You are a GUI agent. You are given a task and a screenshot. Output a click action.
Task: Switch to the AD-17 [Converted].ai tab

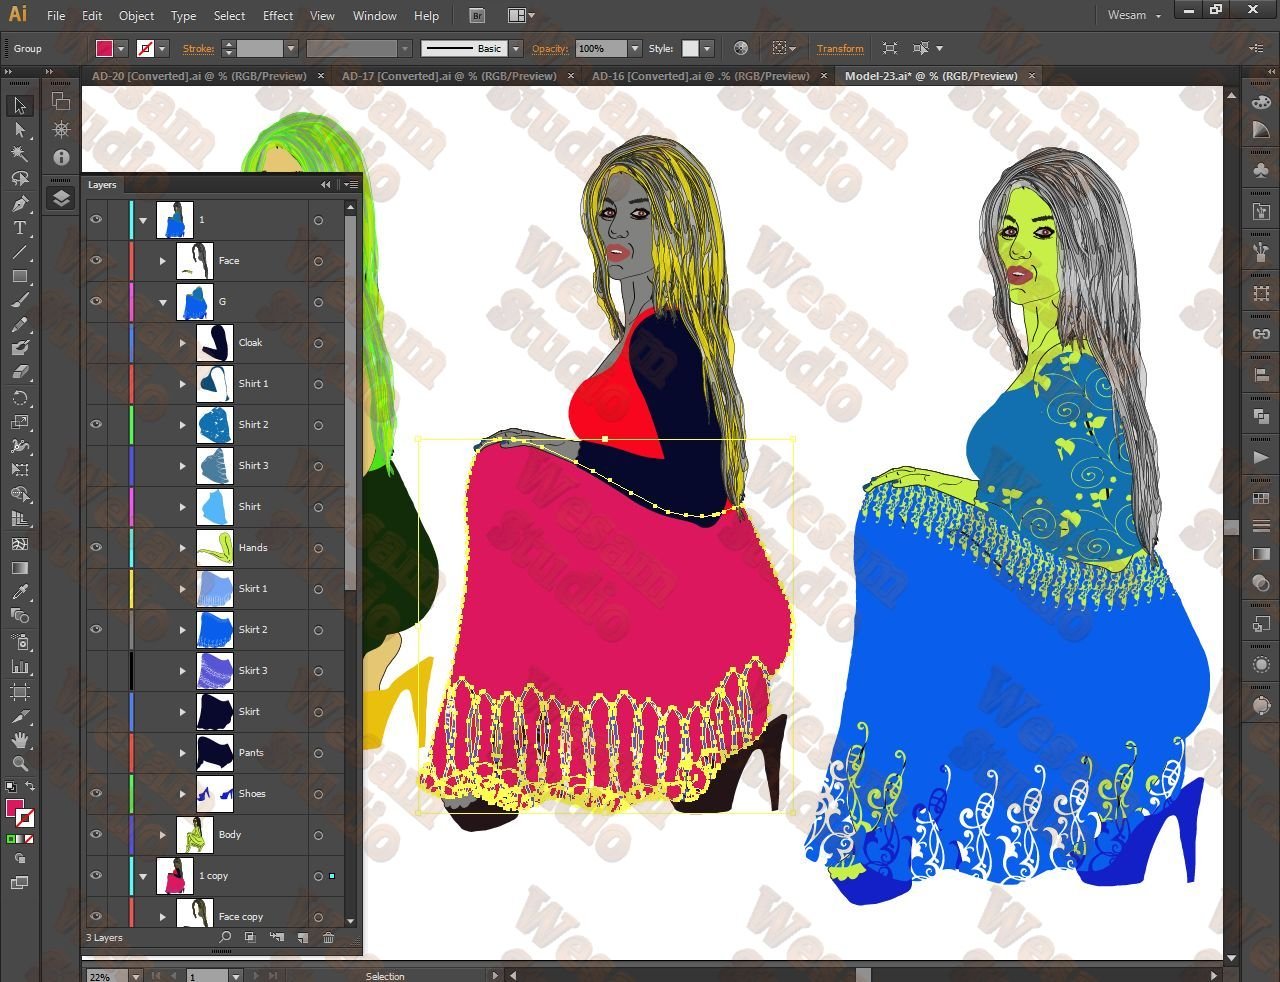tap(448, 76)
